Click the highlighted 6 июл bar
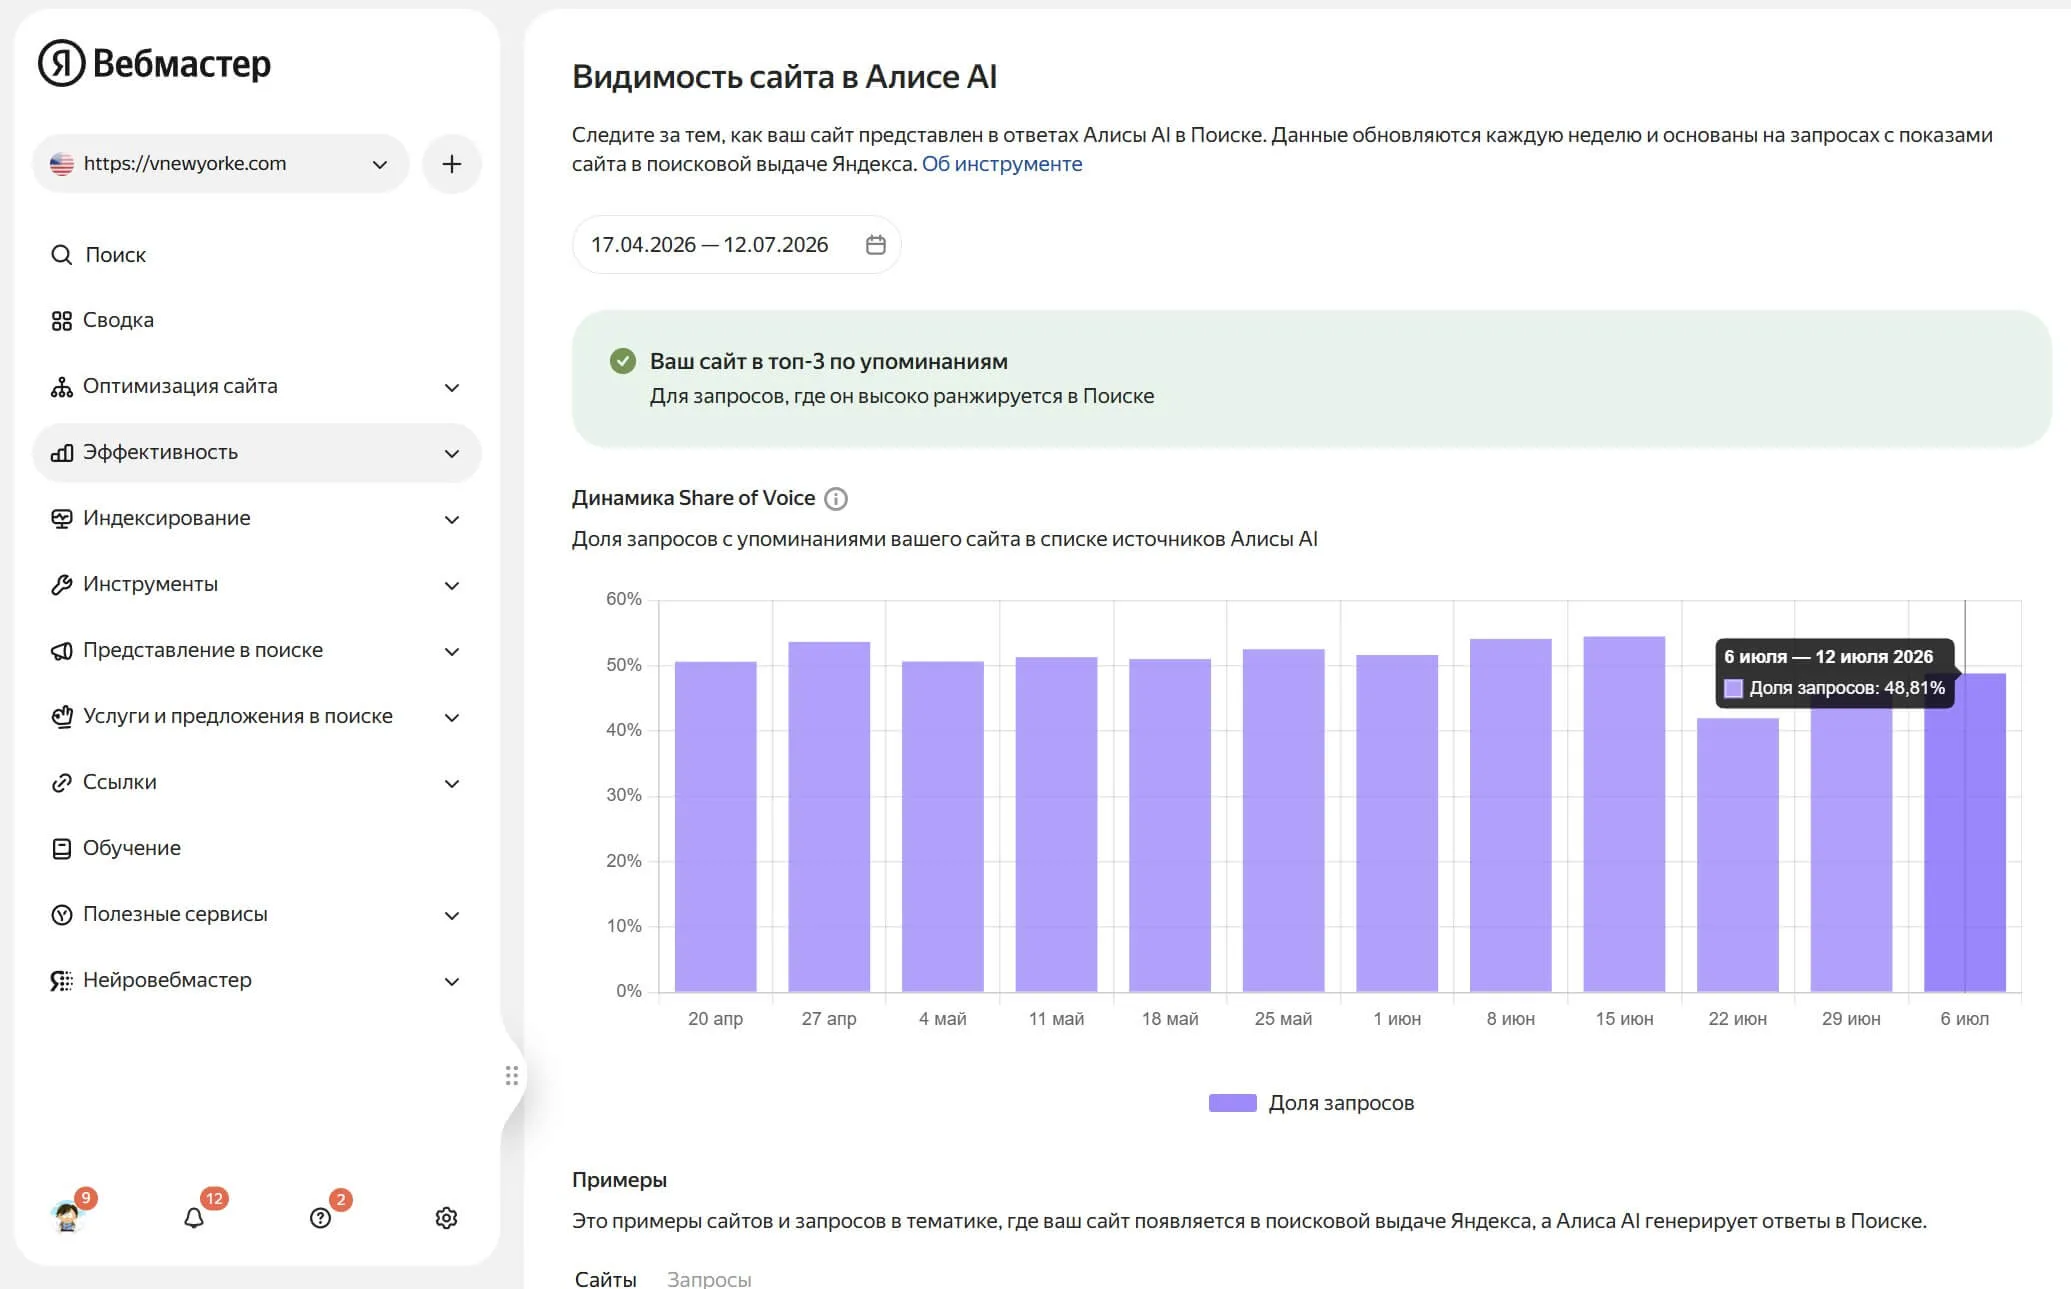Screen dimensions: 2071x1289 coord(1965,833)
